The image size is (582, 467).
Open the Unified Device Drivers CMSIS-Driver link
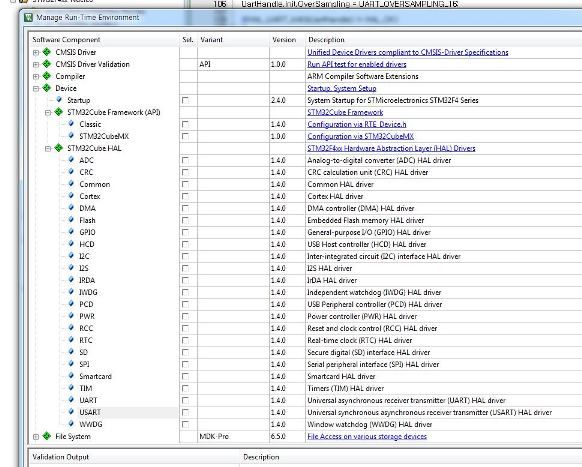click(x=408, y=52)
